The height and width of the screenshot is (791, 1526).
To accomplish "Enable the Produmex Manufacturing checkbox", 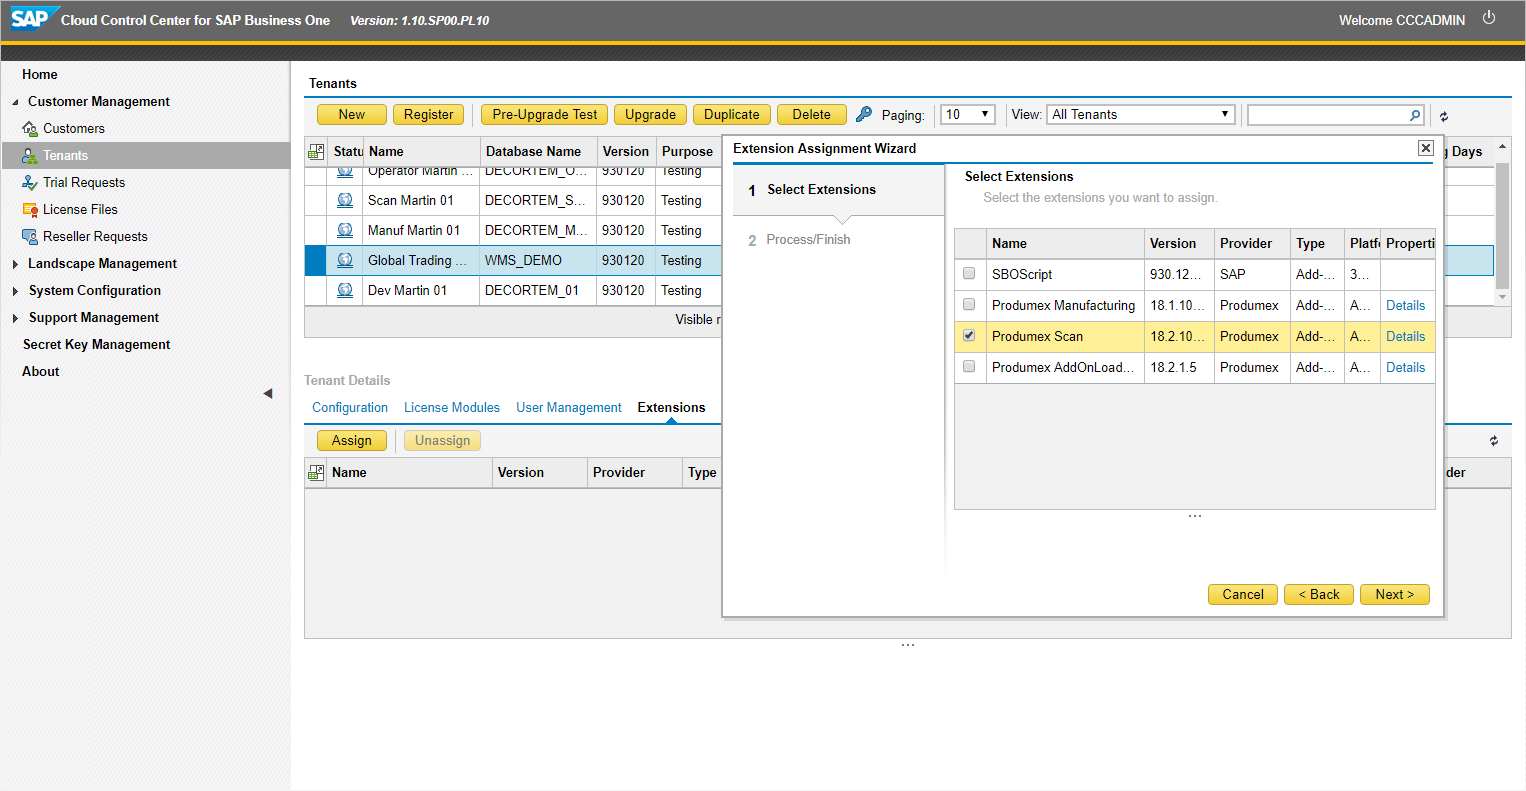I will pyautogui.click(x=969, y=305).
